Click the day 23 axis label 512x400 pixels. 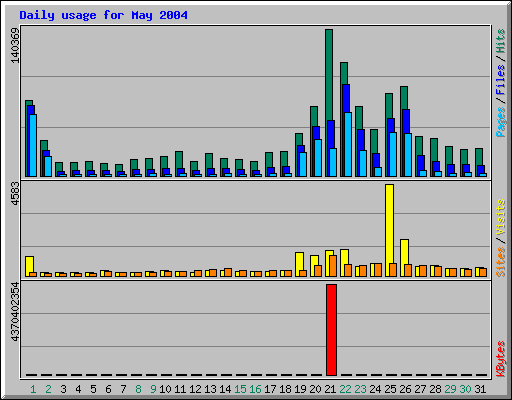pyautogui.click(x=360, y=389)
